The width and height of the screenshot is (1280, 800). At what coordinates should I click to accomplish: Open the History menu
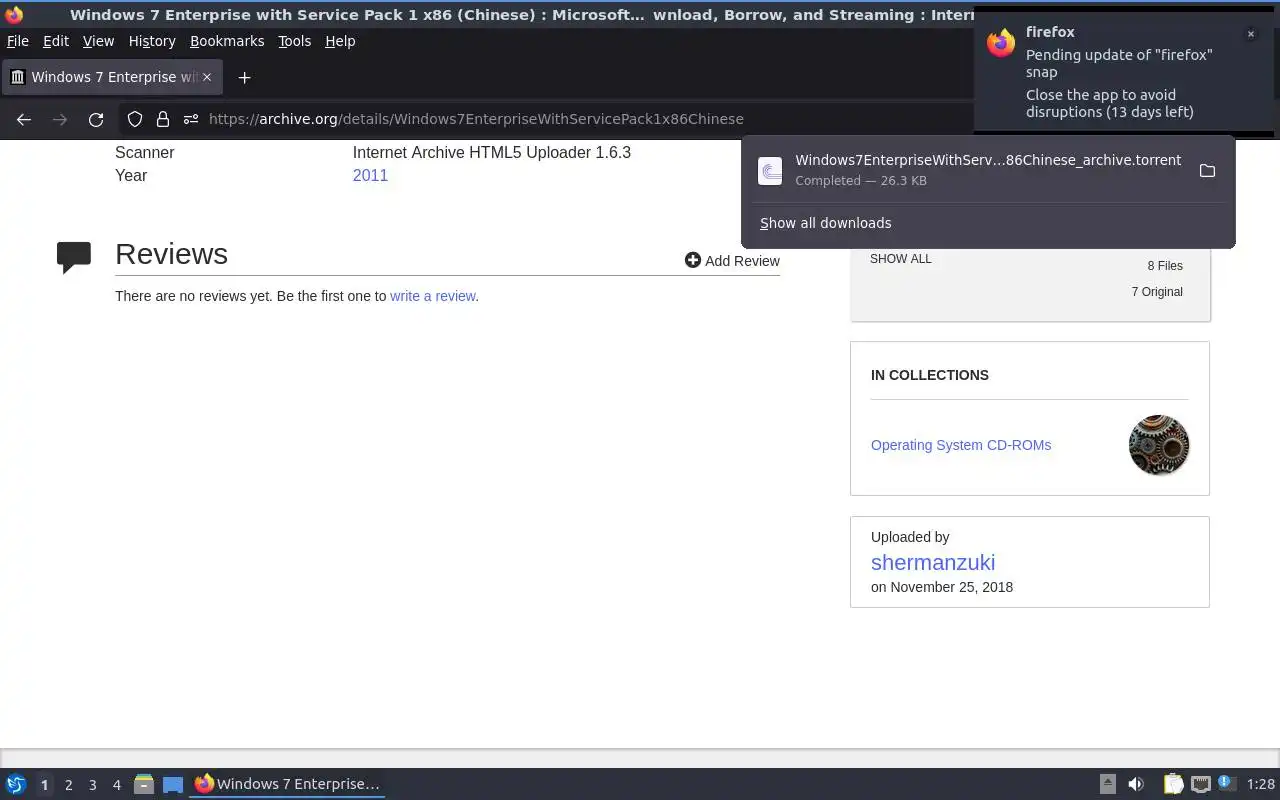(152, 41)
